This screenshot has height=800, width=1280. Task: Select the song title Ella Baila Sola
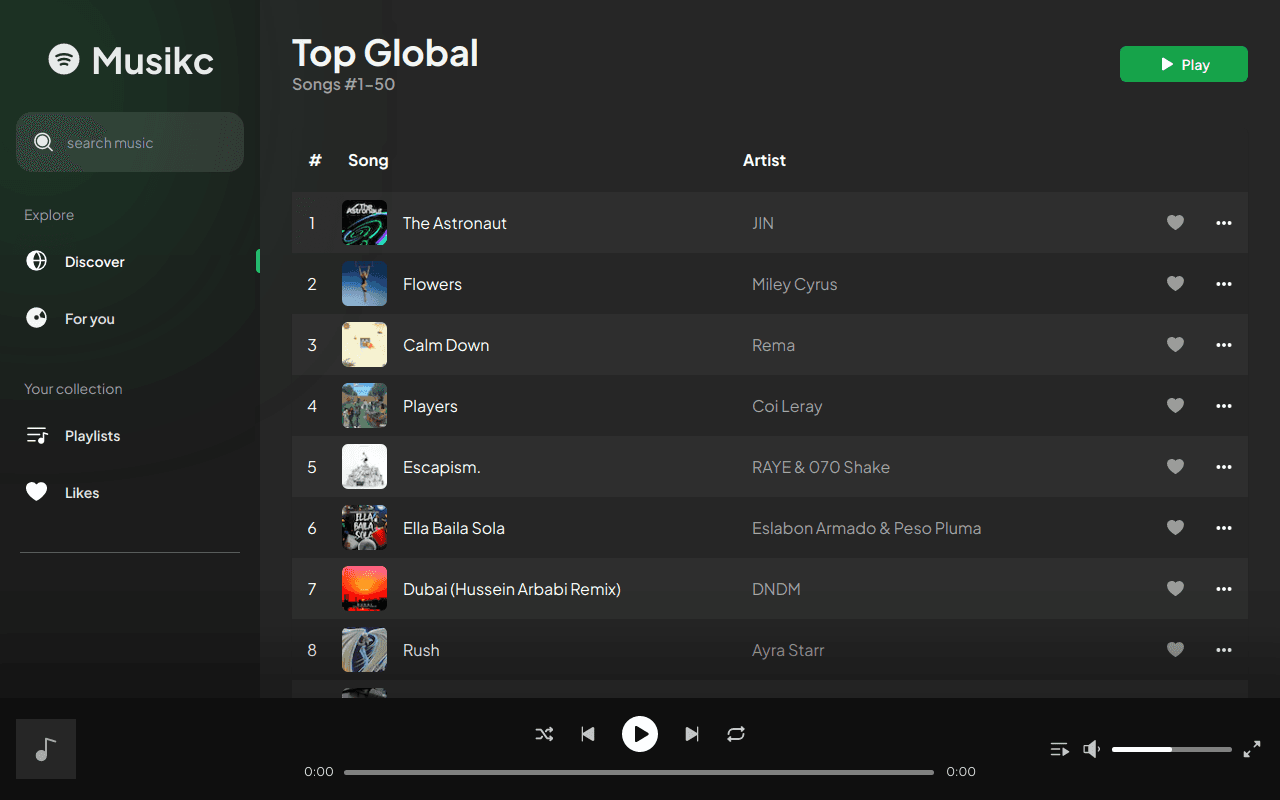click(454, 528)
